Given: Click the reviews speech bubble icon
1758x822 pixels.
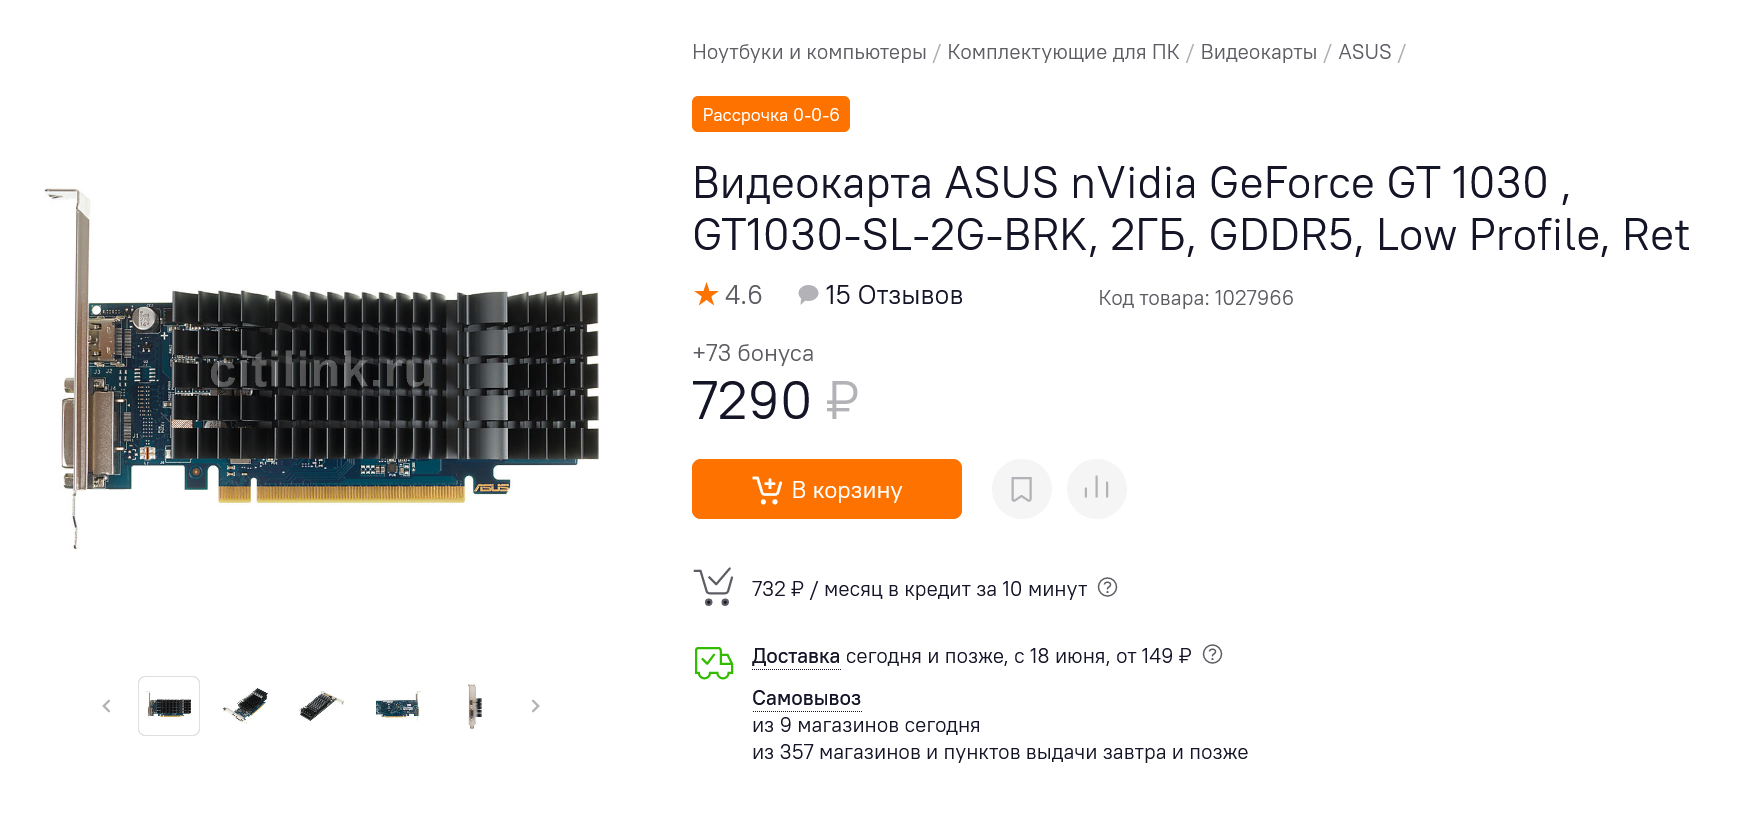Looking at the screenshot, I should click(x=808, y=295).
